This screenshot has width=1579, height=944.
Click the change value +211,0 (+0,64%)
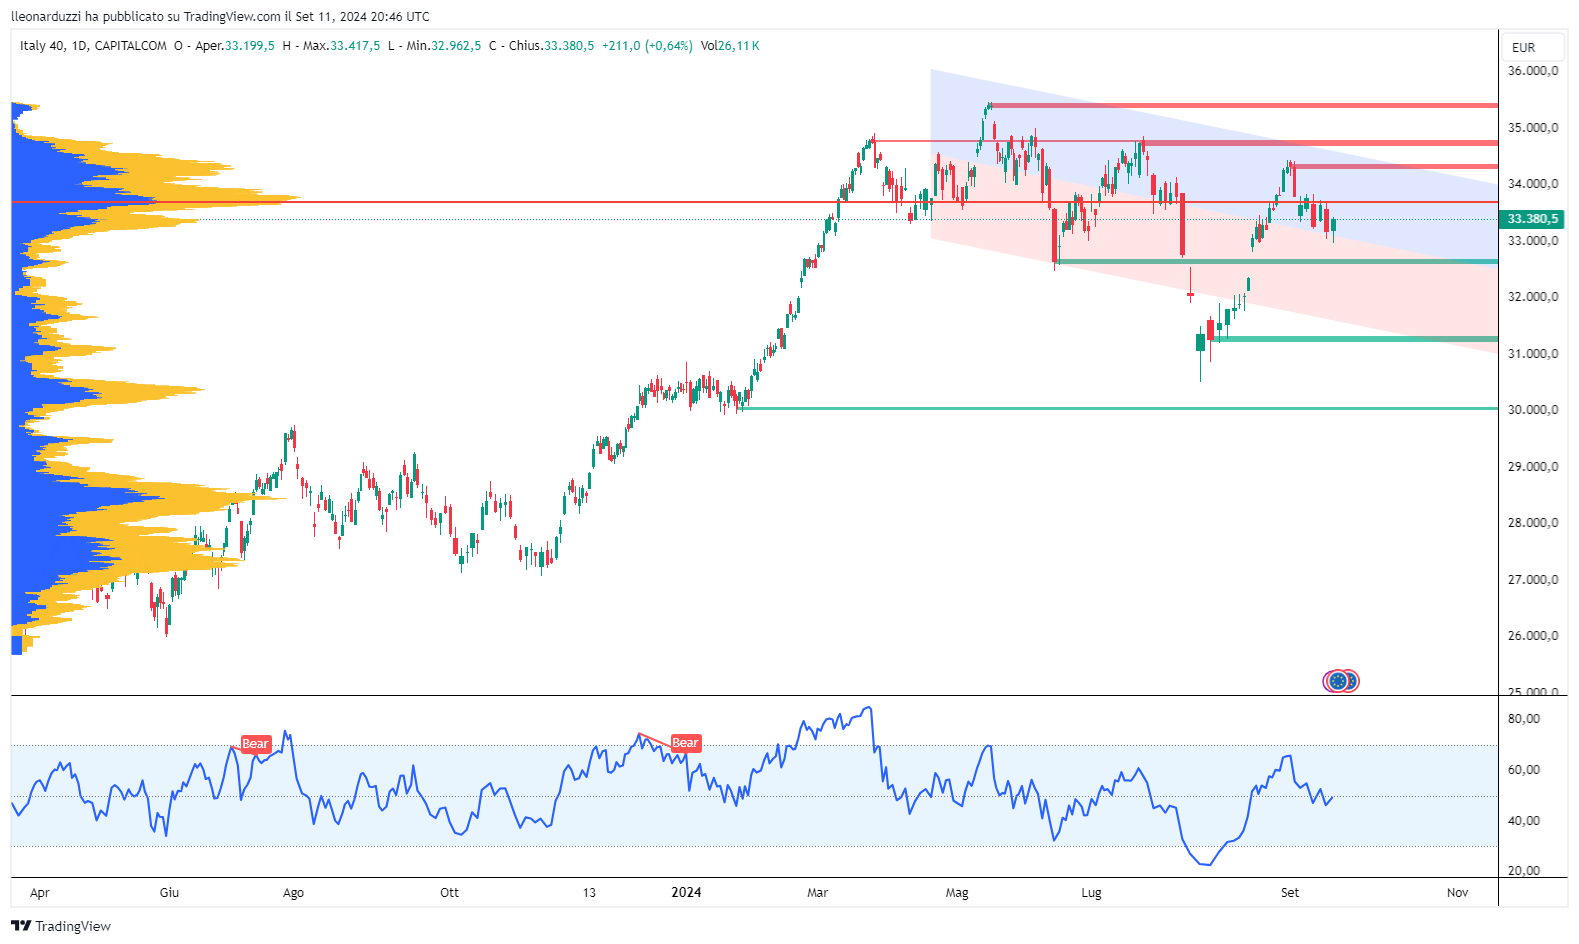647,46
